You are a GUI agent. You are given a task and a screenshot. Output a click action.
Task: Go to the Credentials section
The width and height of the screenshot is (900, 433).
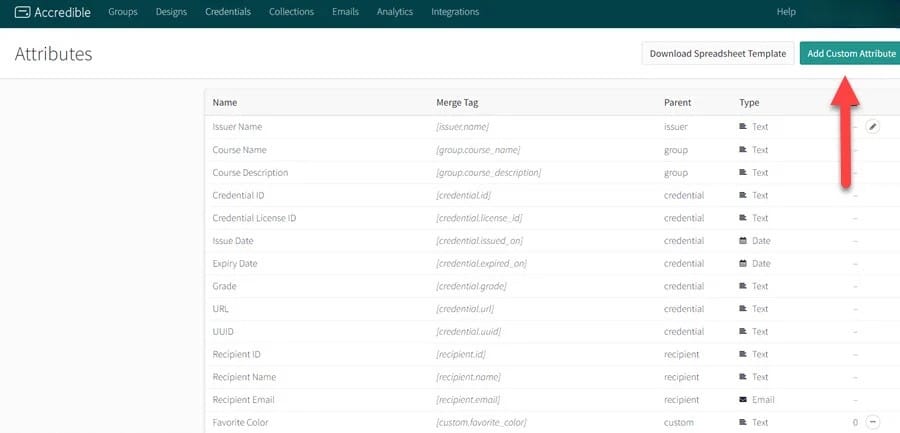tap(227, 12)
